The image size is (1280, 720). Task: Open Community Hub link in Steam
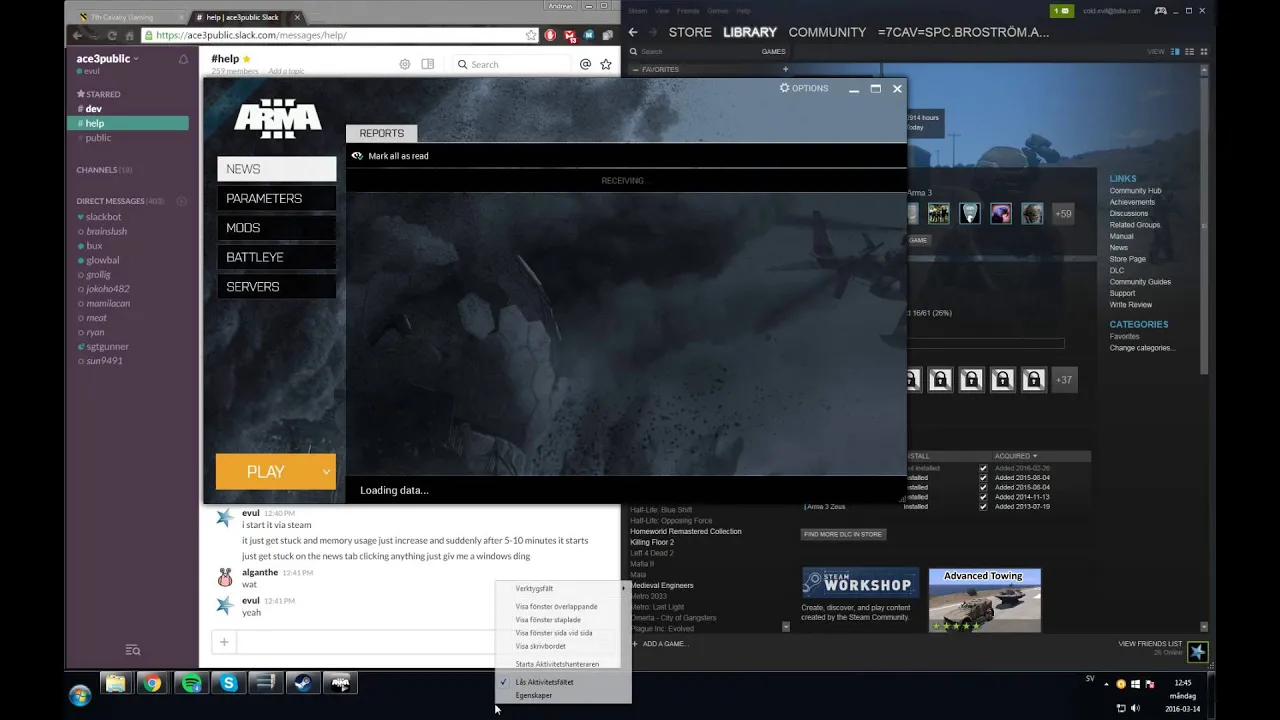coord(1135,191)
